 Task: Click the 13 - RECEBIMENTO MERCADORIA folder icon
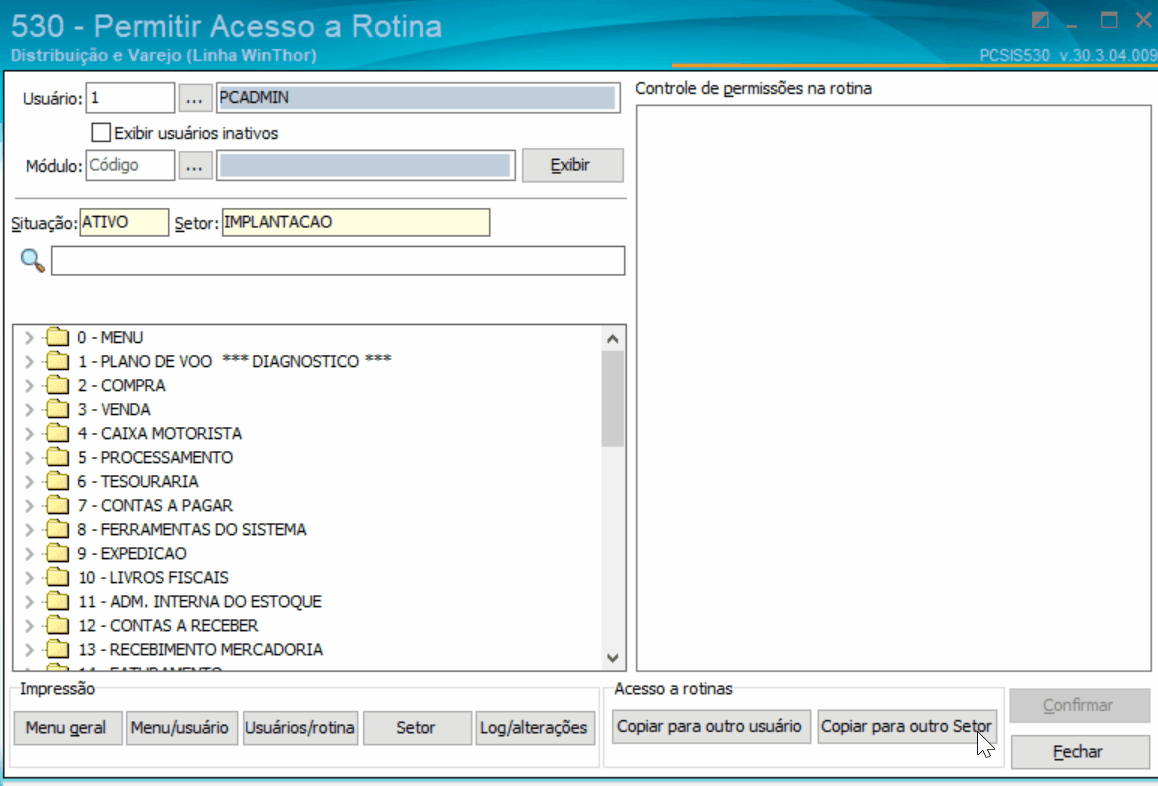[x=57, y=649]
